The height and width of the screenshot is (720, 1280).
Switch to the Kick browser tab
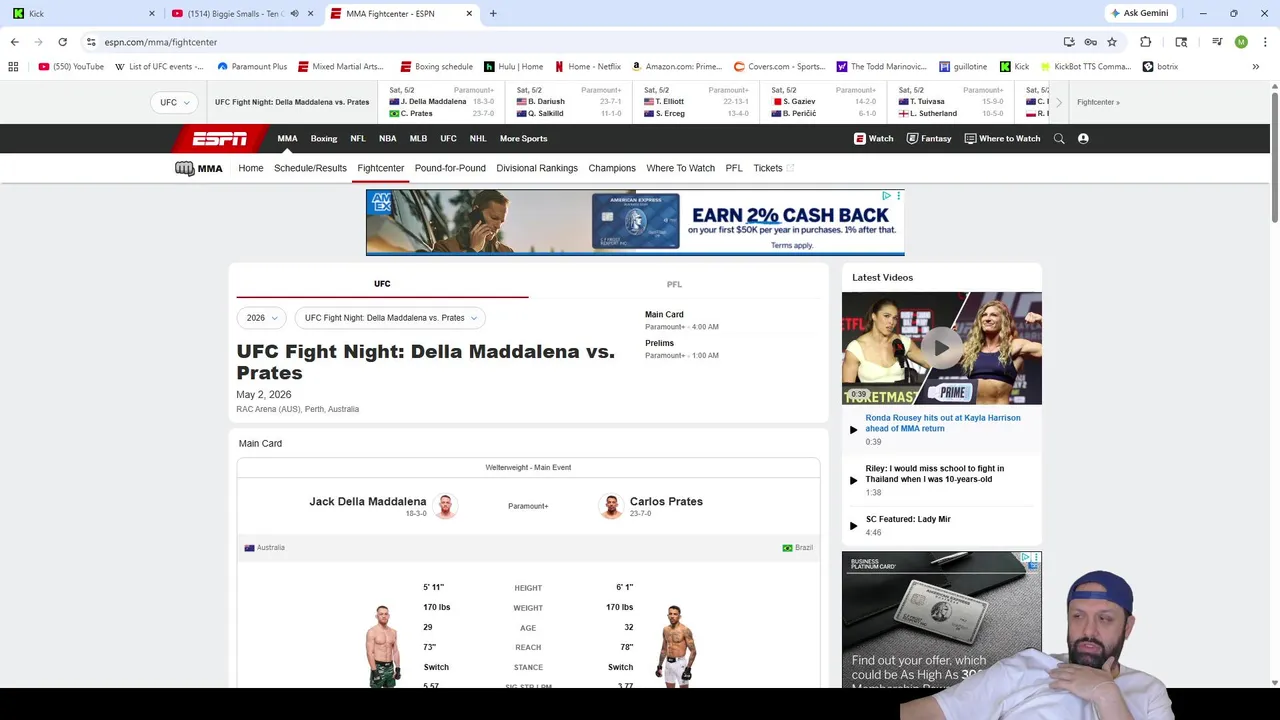click(x=82, y=13)
